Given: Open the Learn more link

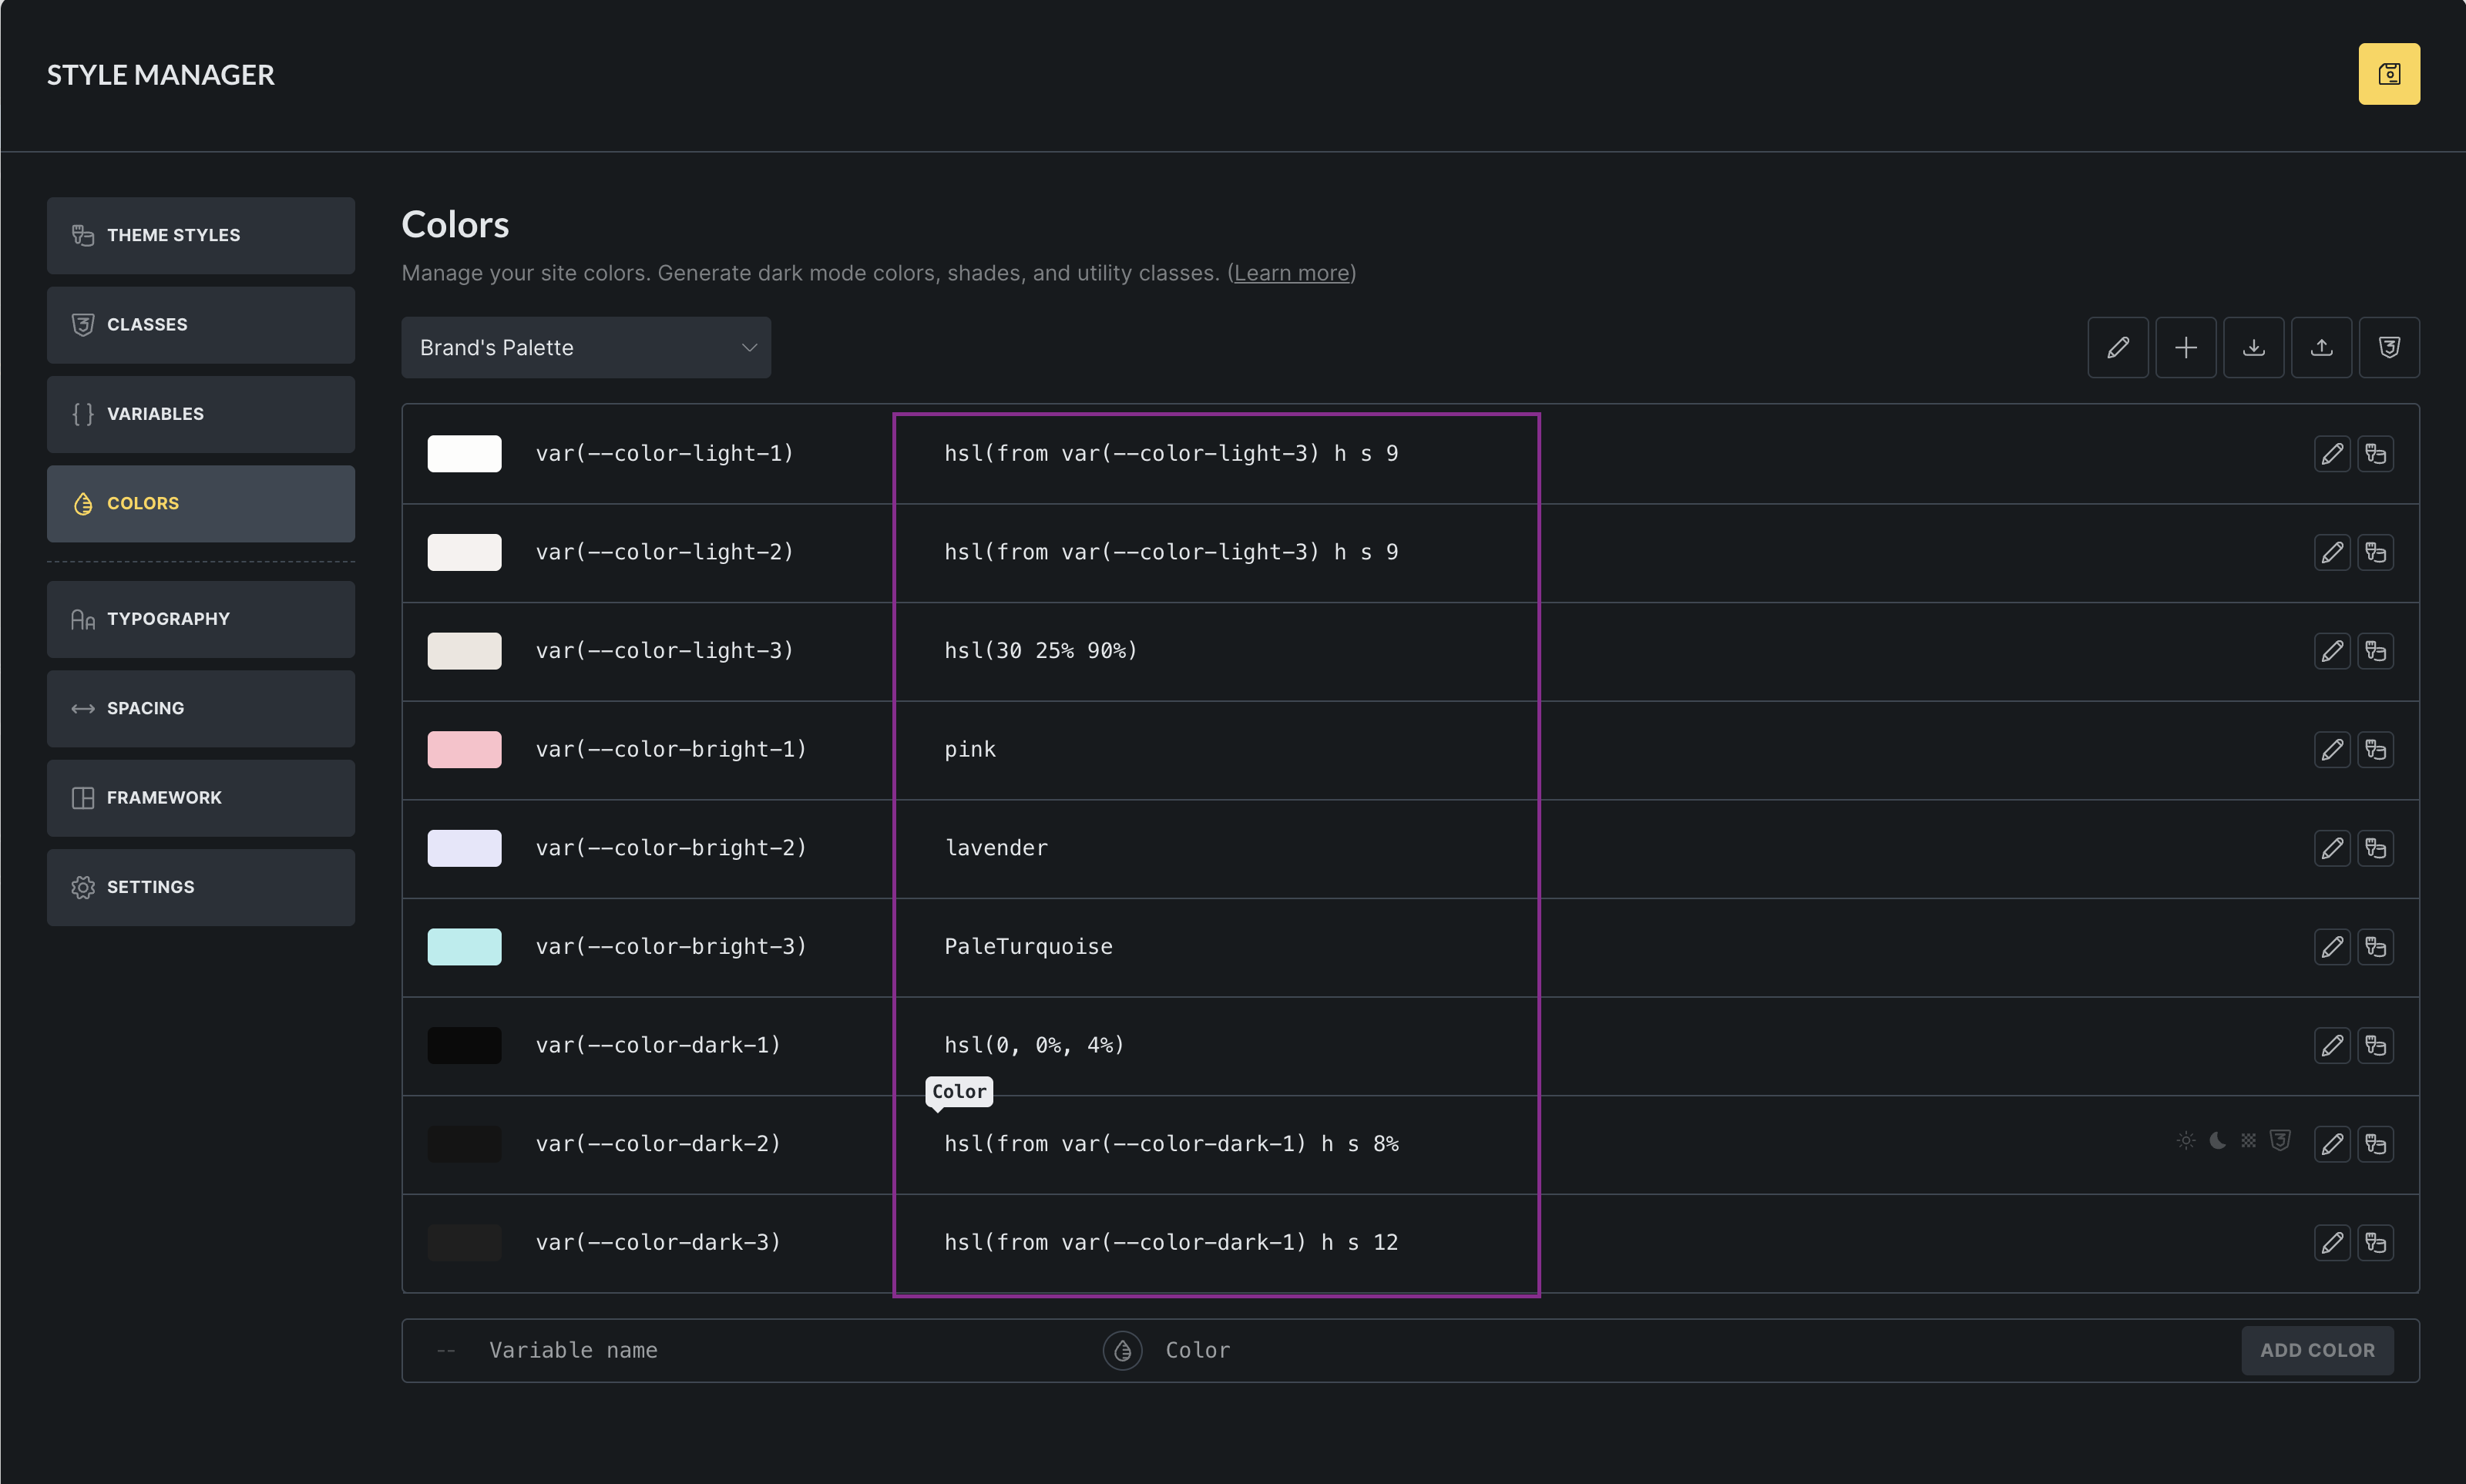Looking at the screenshot, I should 1291,273.
